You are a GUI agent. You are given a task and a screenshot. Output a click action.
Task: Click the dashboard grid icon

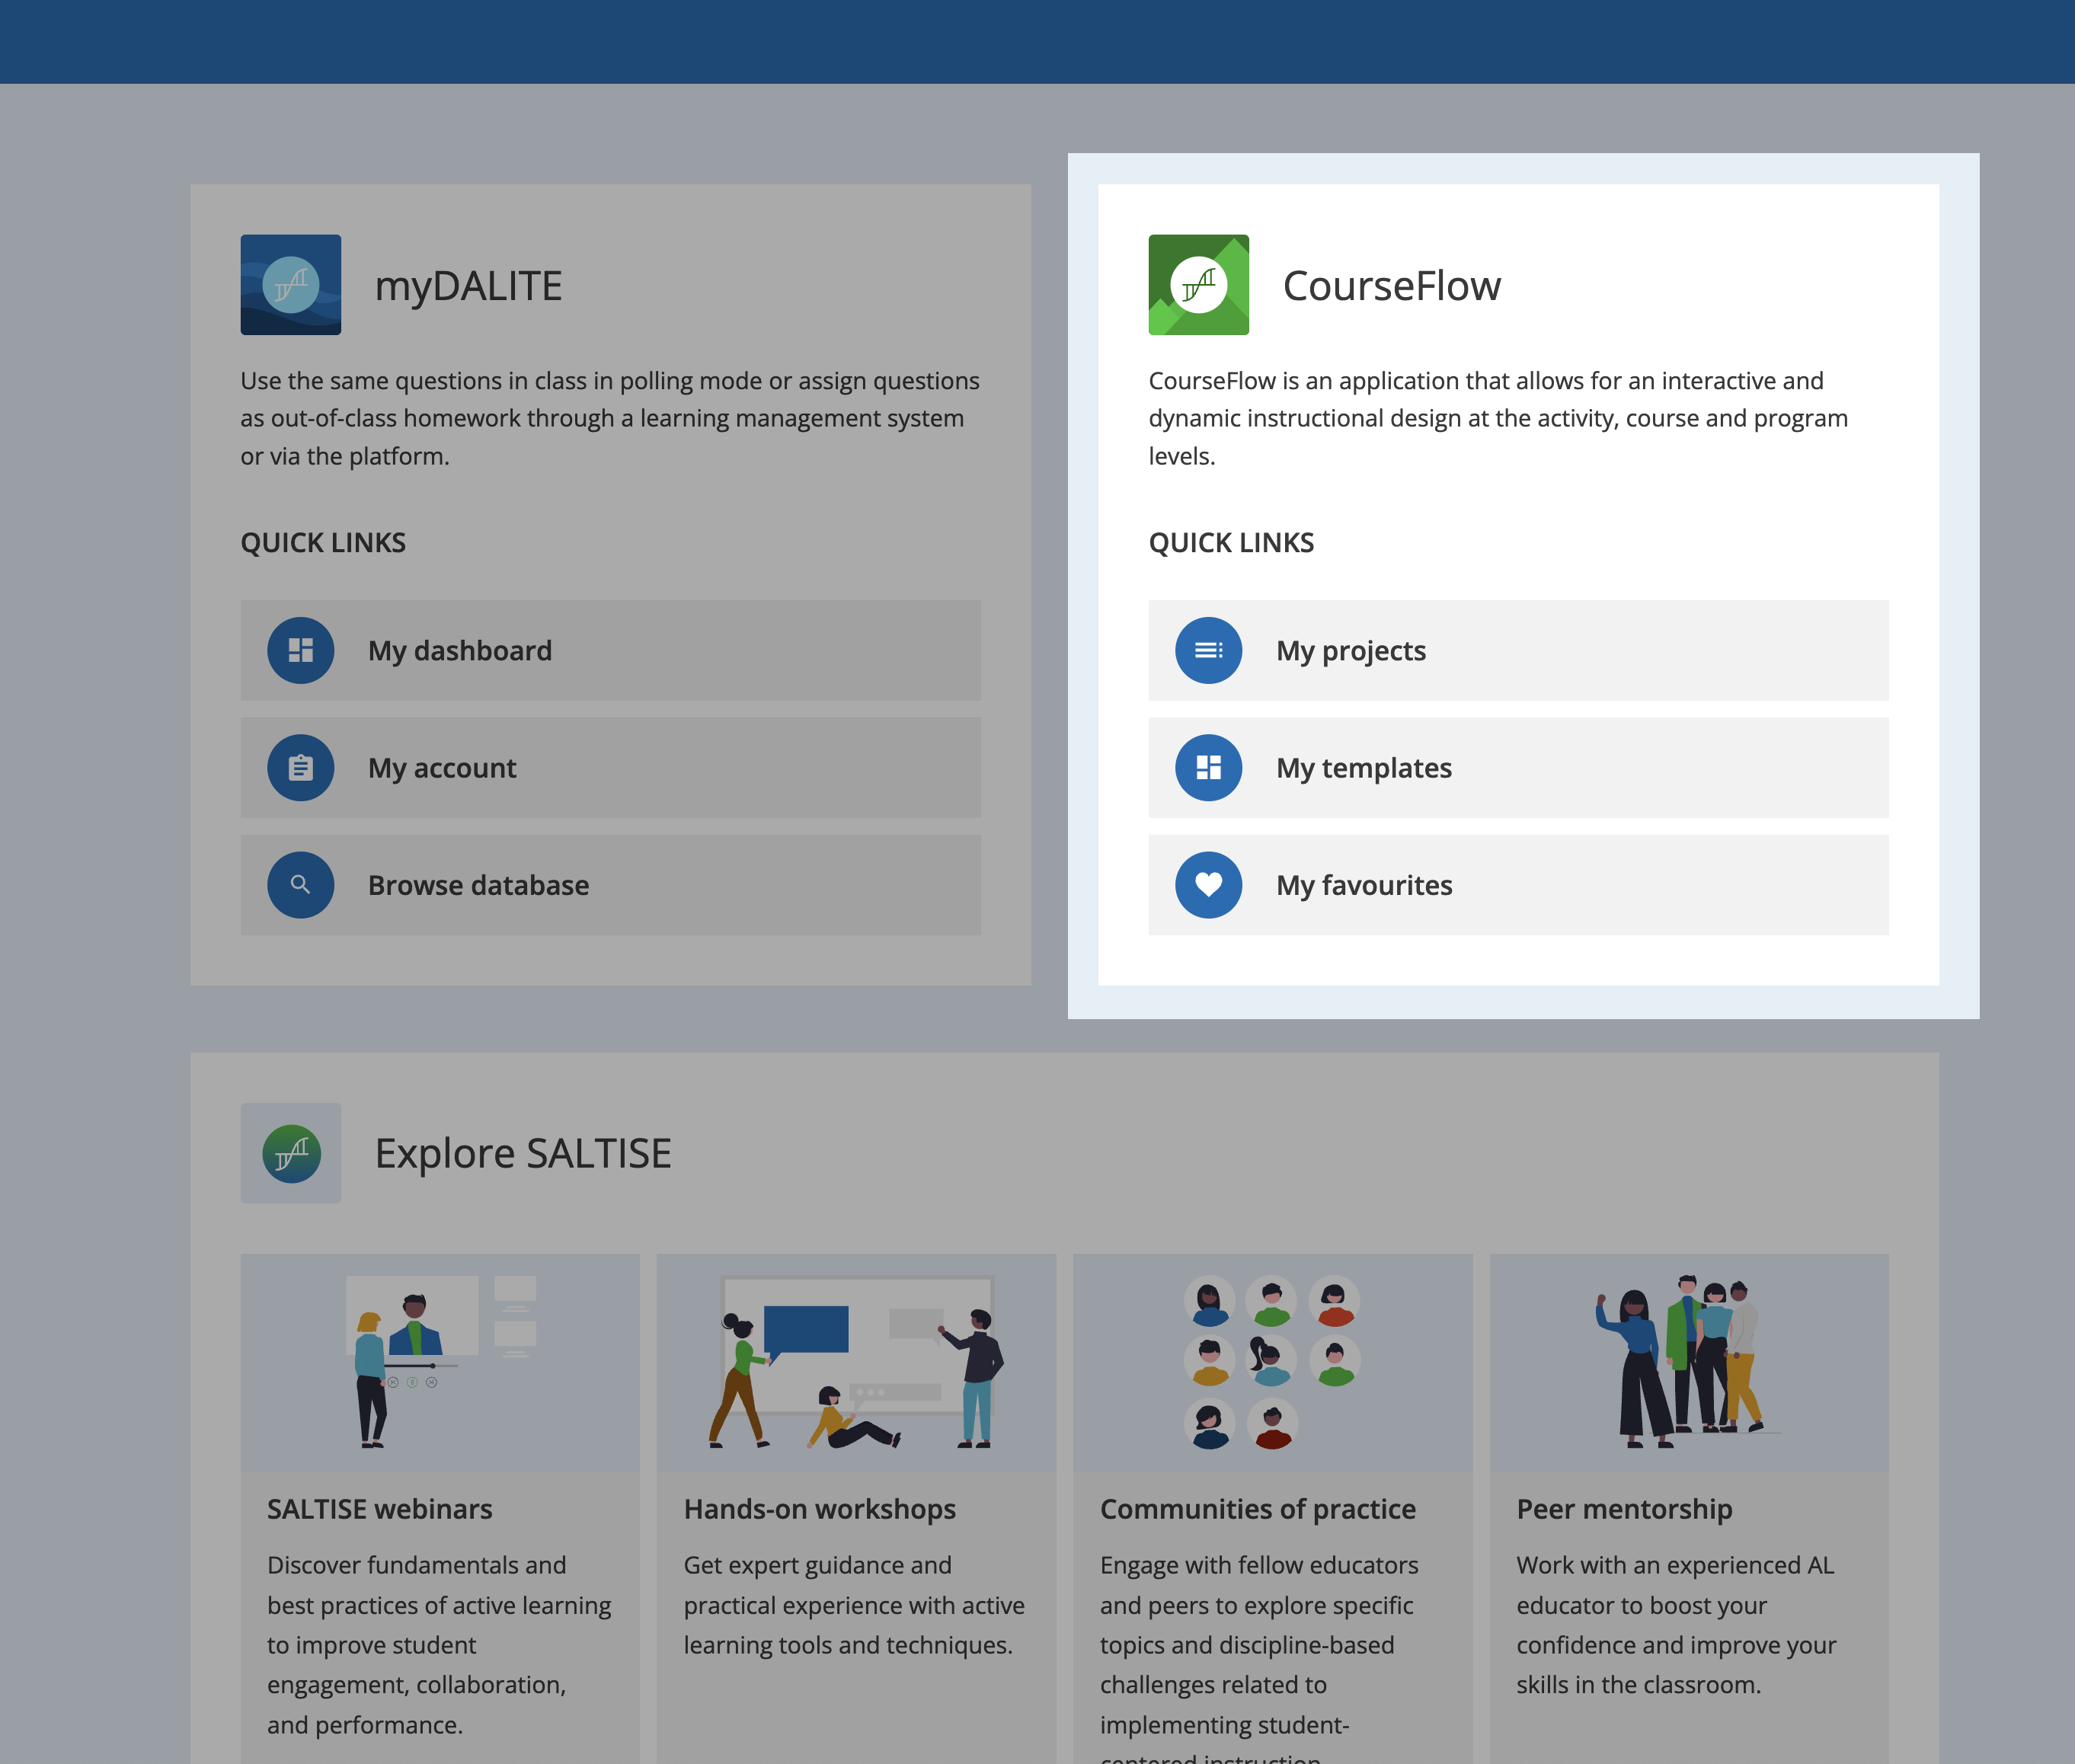[300, 650]
